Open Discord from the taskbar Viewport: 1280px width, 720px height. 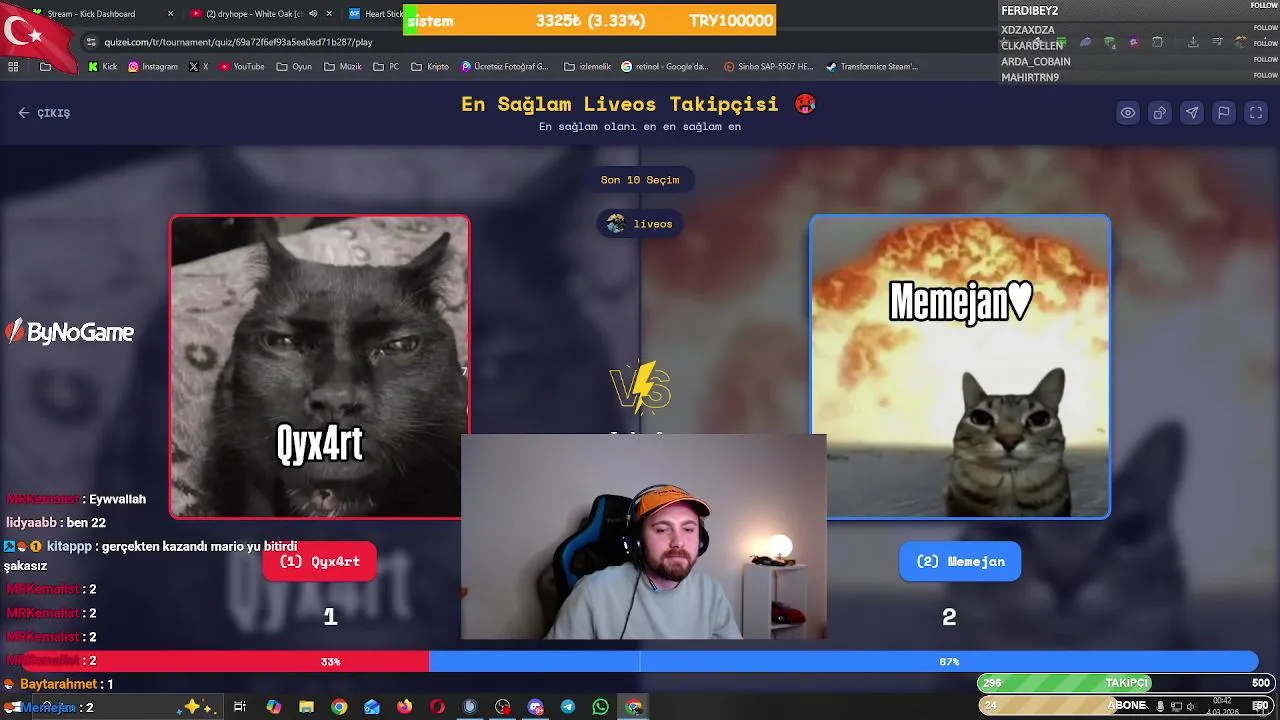click(x=535, y=707)
